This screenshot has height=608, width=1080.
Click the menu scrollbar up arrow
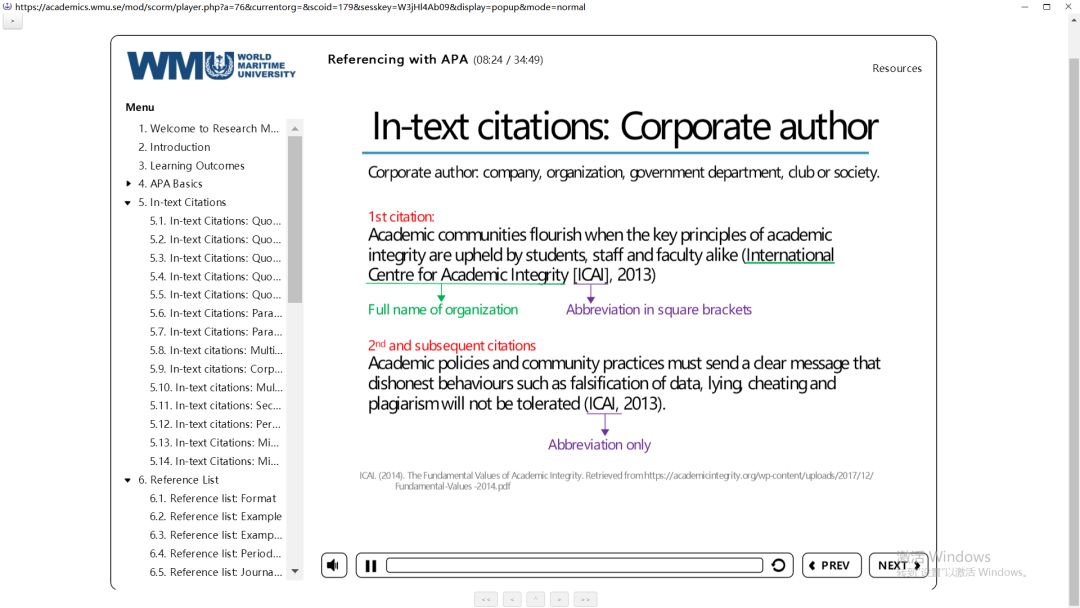(295, 128)
